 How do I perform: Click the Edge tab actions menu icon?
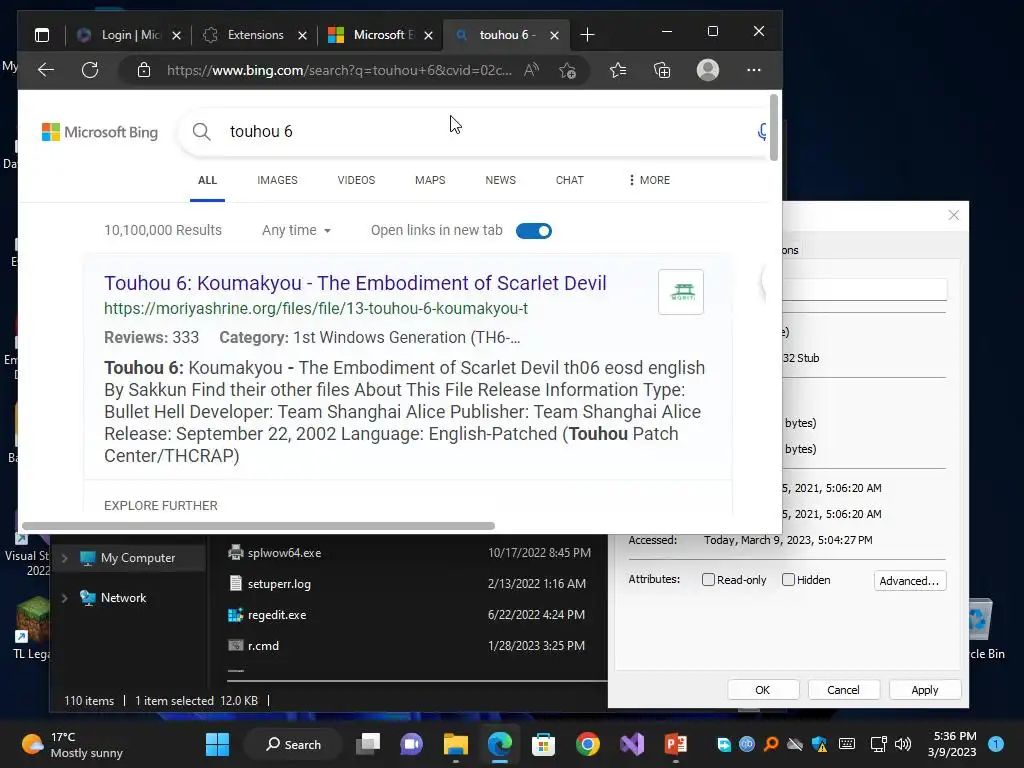(42, 35)
